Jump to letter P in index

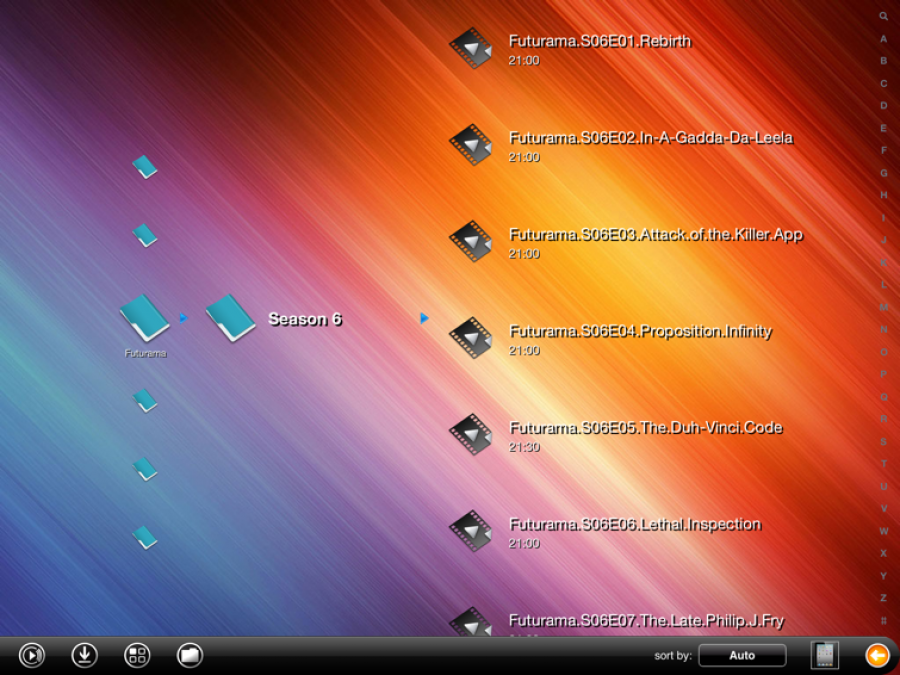[883, 374]
